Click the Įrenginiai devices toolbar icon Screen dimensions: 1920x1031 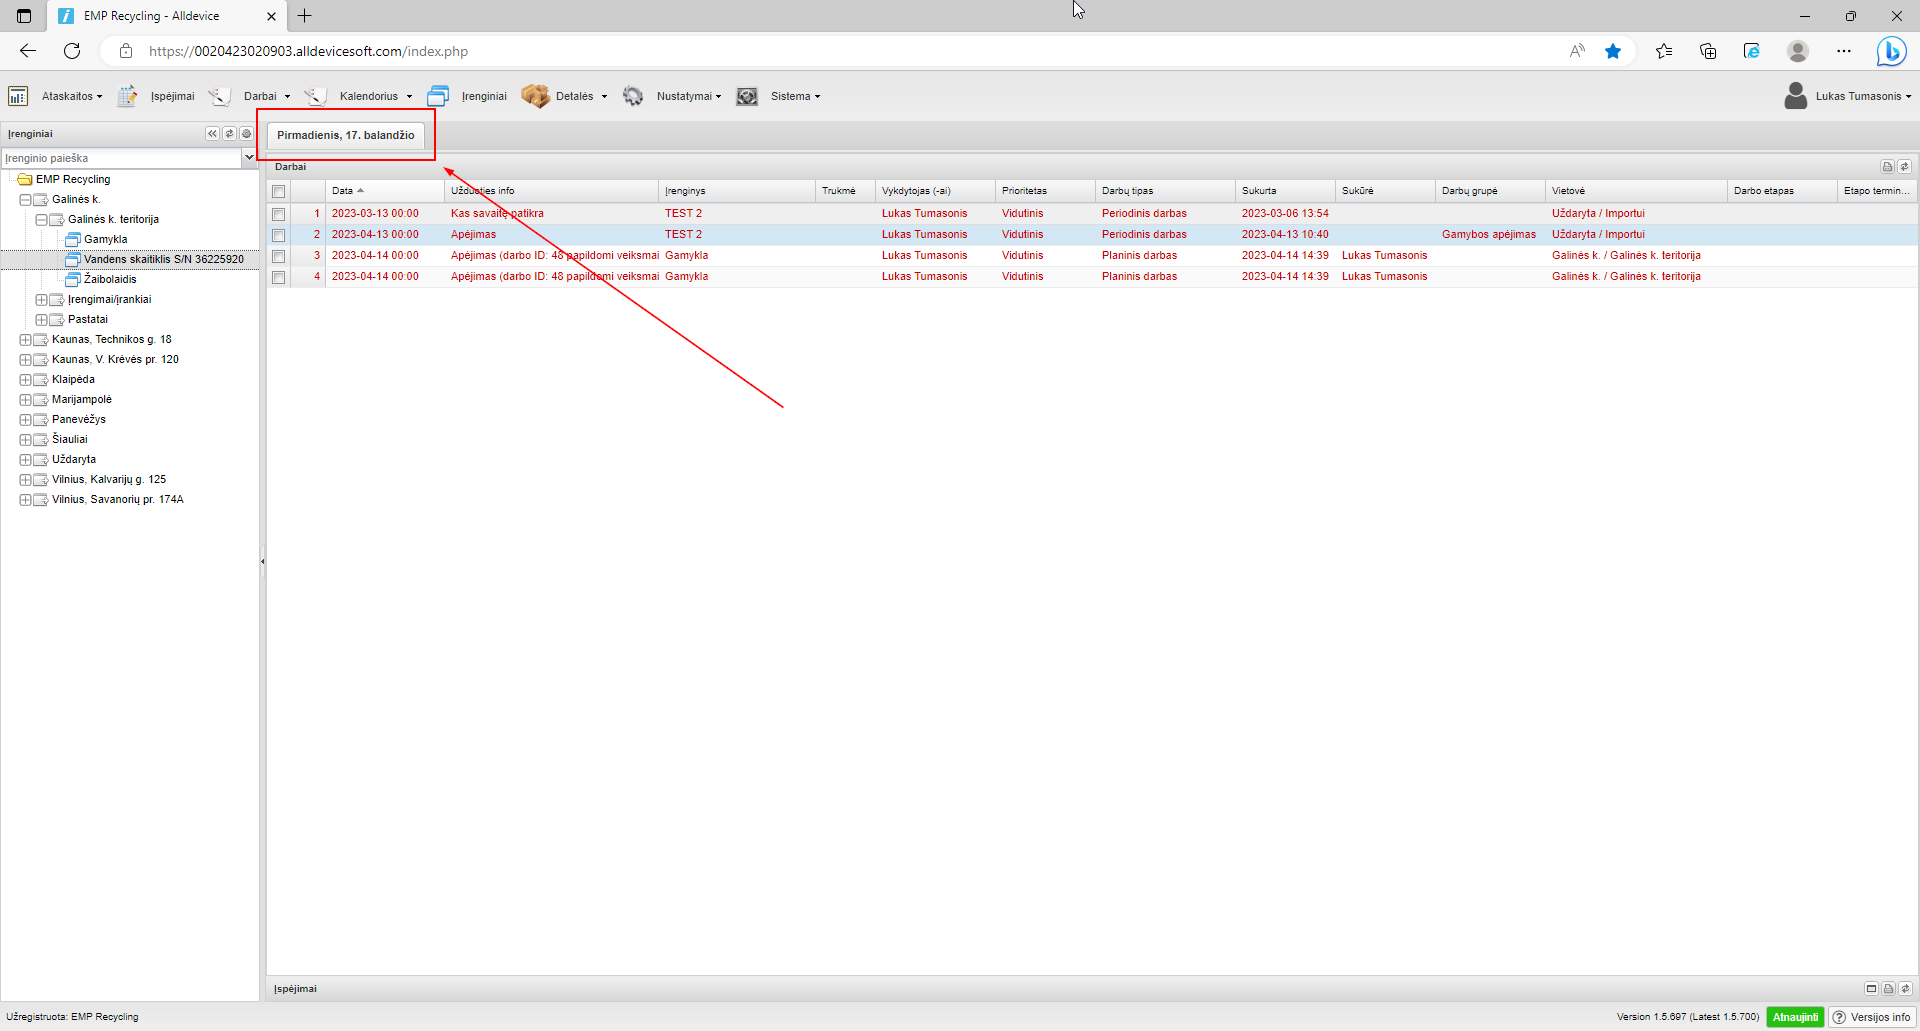pyautogui.click(x=438, y=96)
